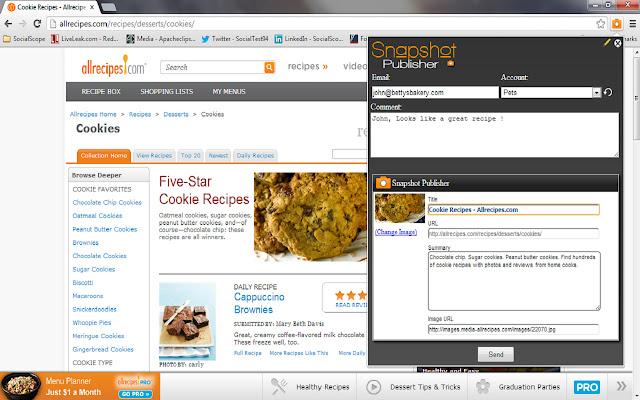Switch to the Newest tab
640x400 pixels.
(x=218, y=156)
